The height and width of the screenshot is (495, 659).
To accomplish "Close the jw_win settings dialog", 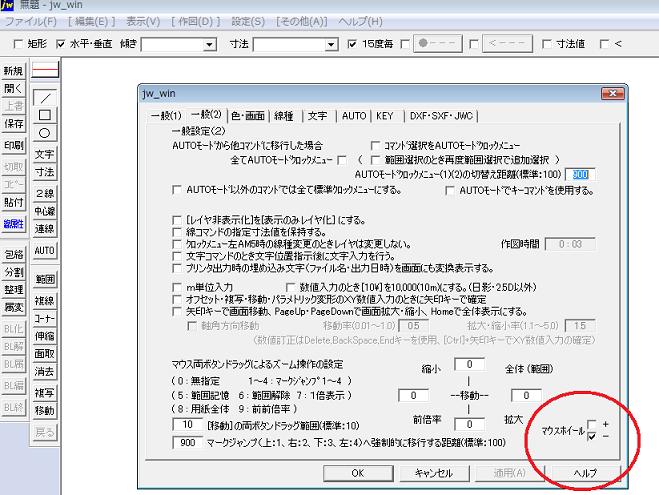I will pos(613,93).
